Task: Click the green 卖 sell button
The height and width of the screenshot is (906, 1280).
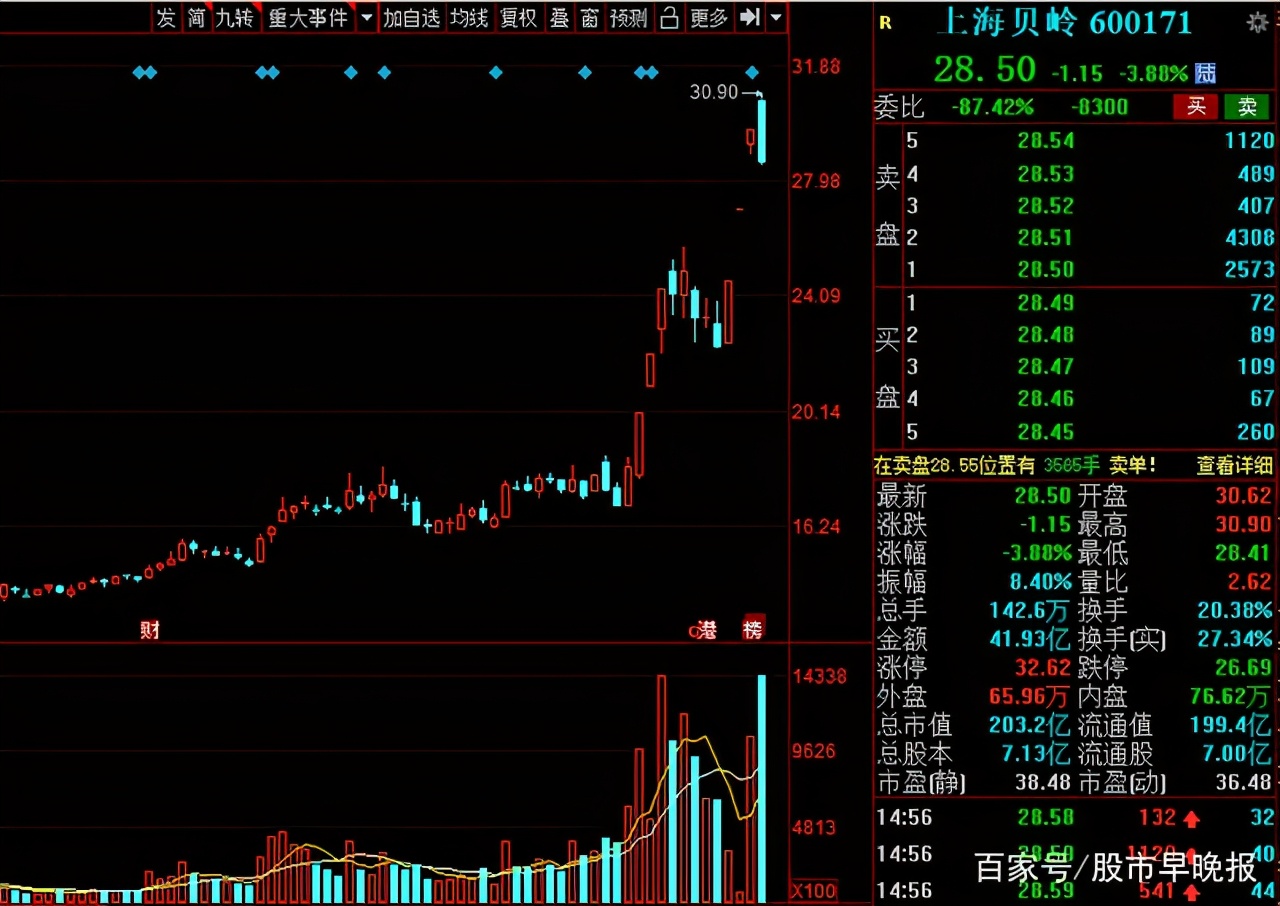Action: point(1247,107)
